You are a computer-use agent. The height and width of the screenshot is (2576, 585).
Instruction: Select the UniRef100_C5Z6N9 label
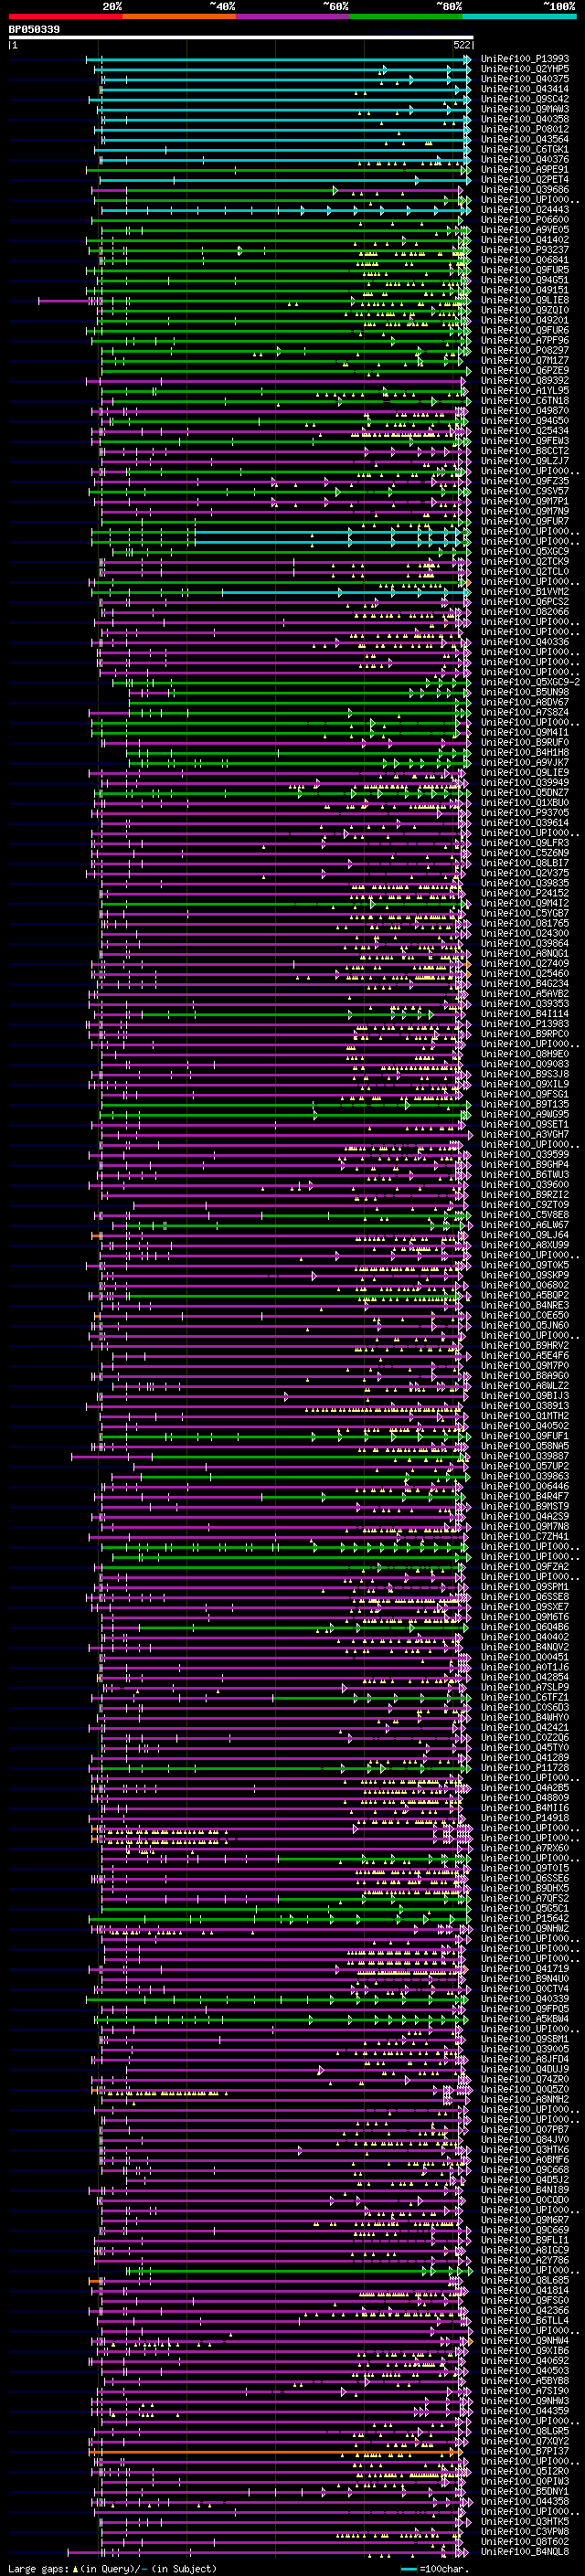[525, 853]
